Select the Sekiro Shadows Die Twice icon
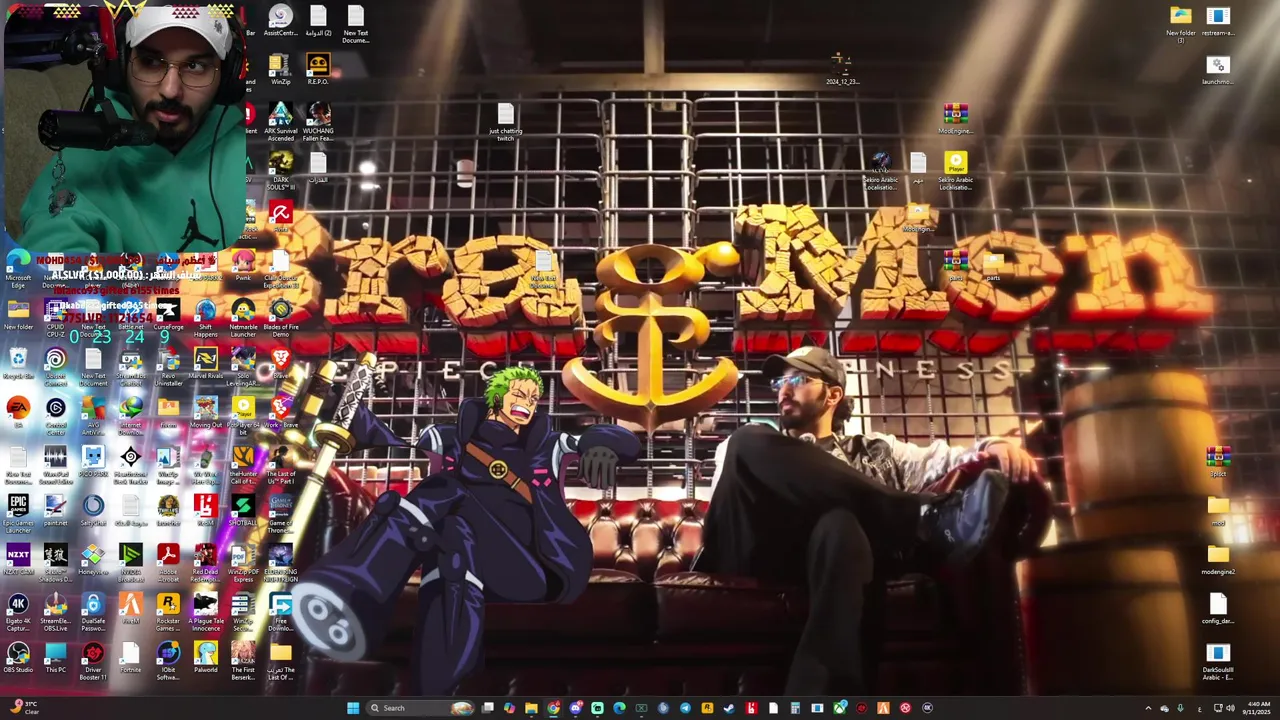Viewport: 1280px width, 720px height. point(55,562)
